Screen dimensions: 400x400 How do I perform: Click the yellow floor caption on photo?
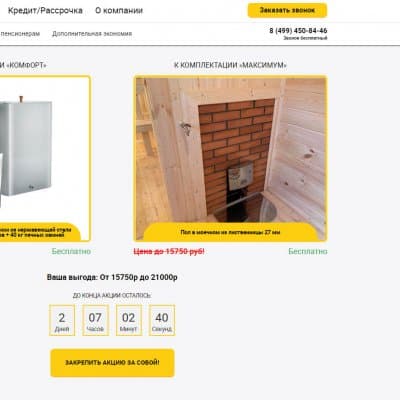[230, 232]
